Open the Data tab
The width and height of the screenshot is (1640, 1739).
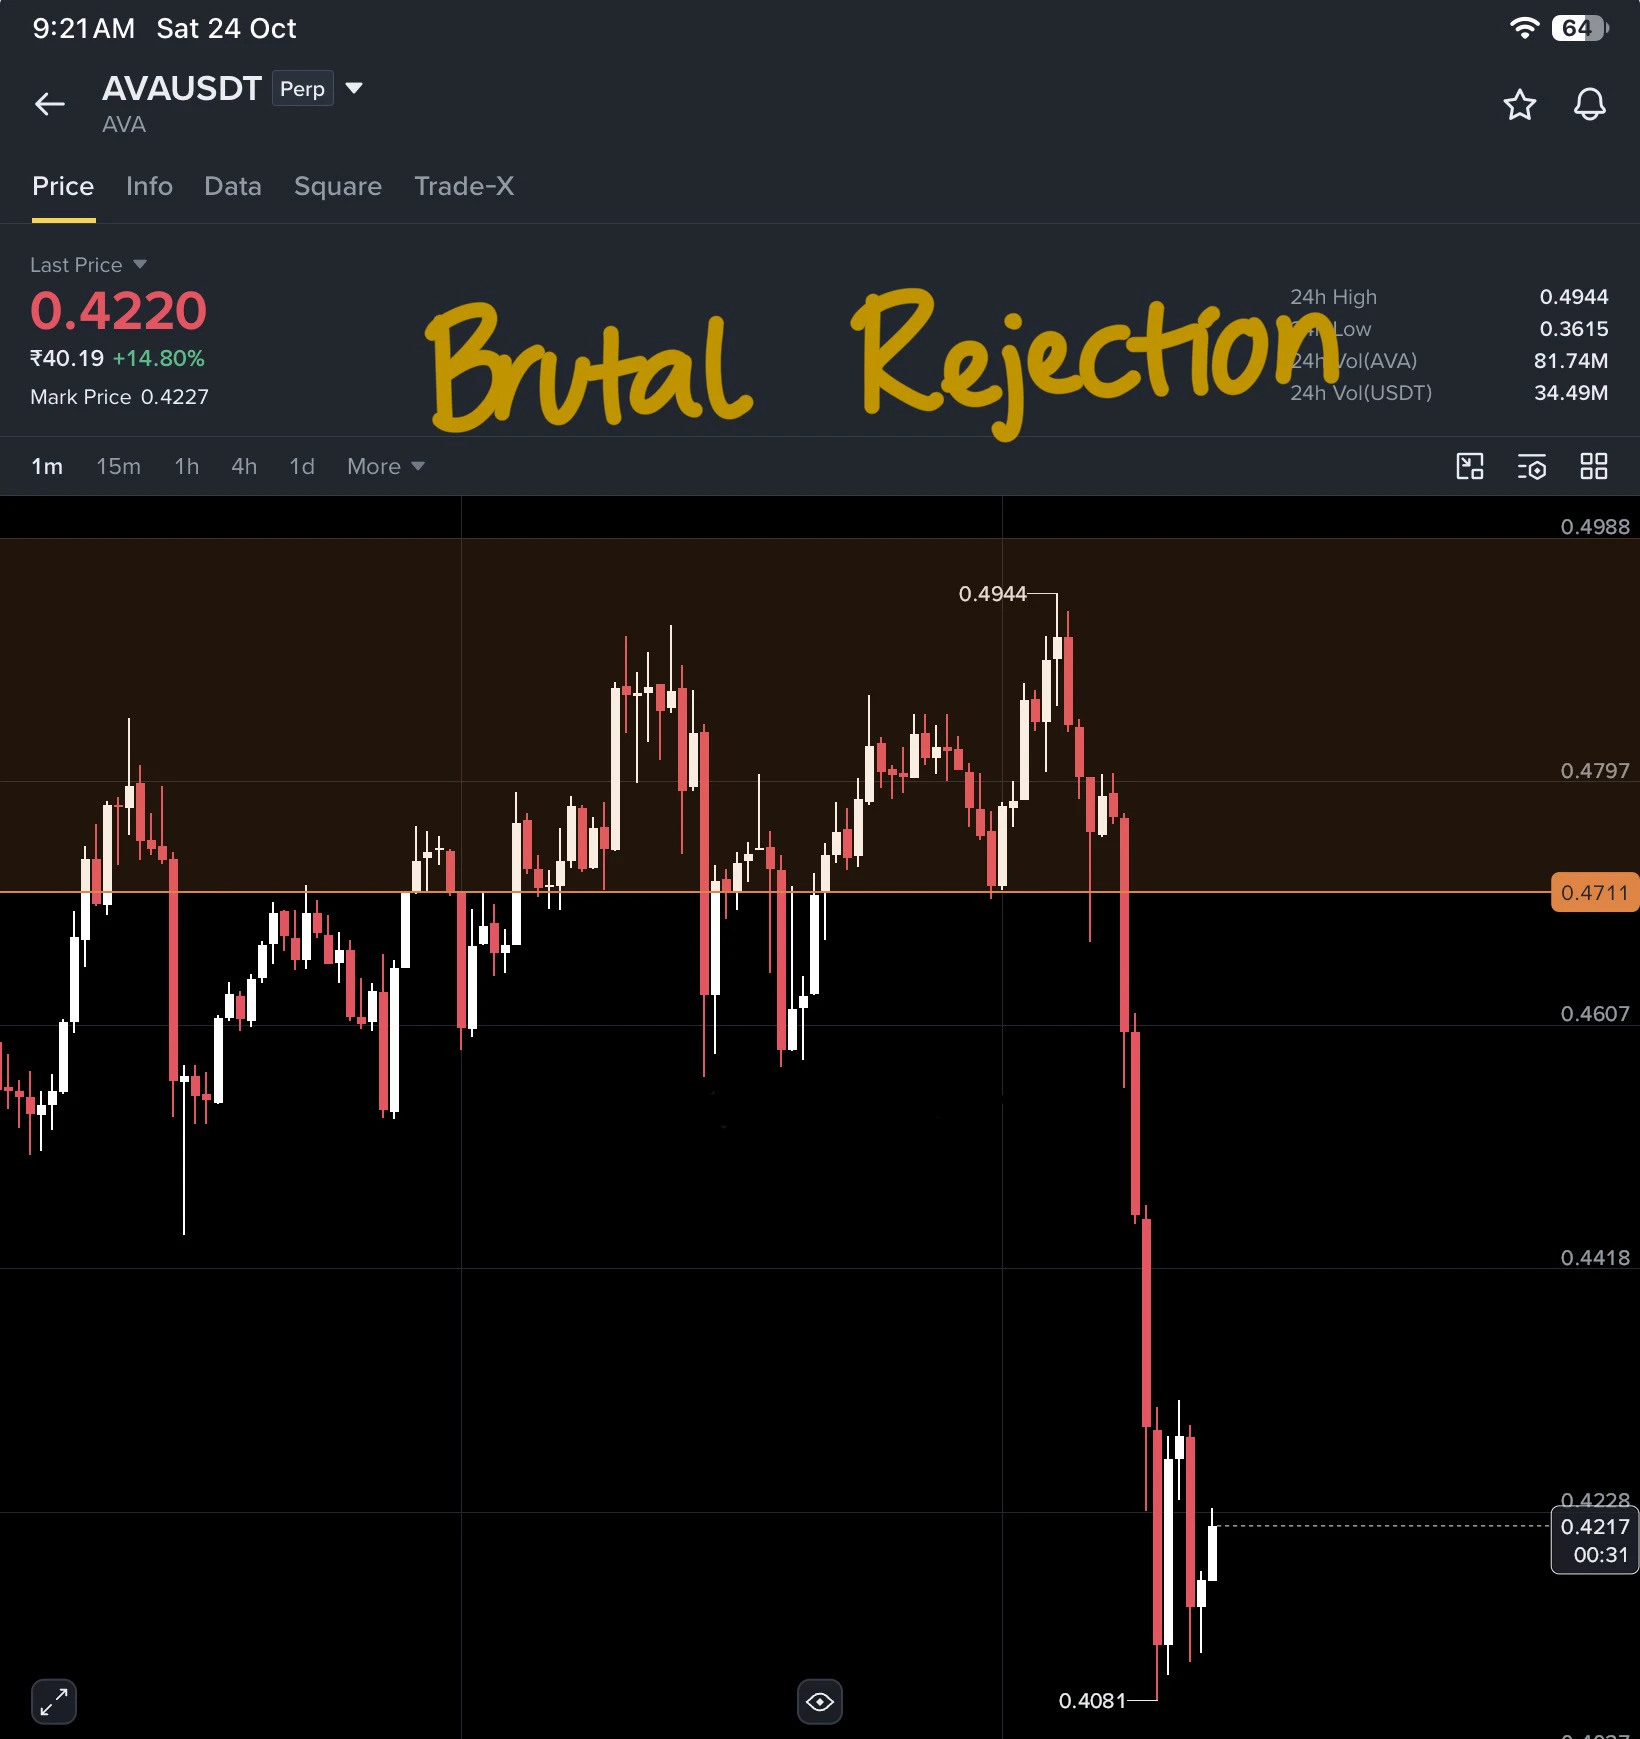click(232, 186)
